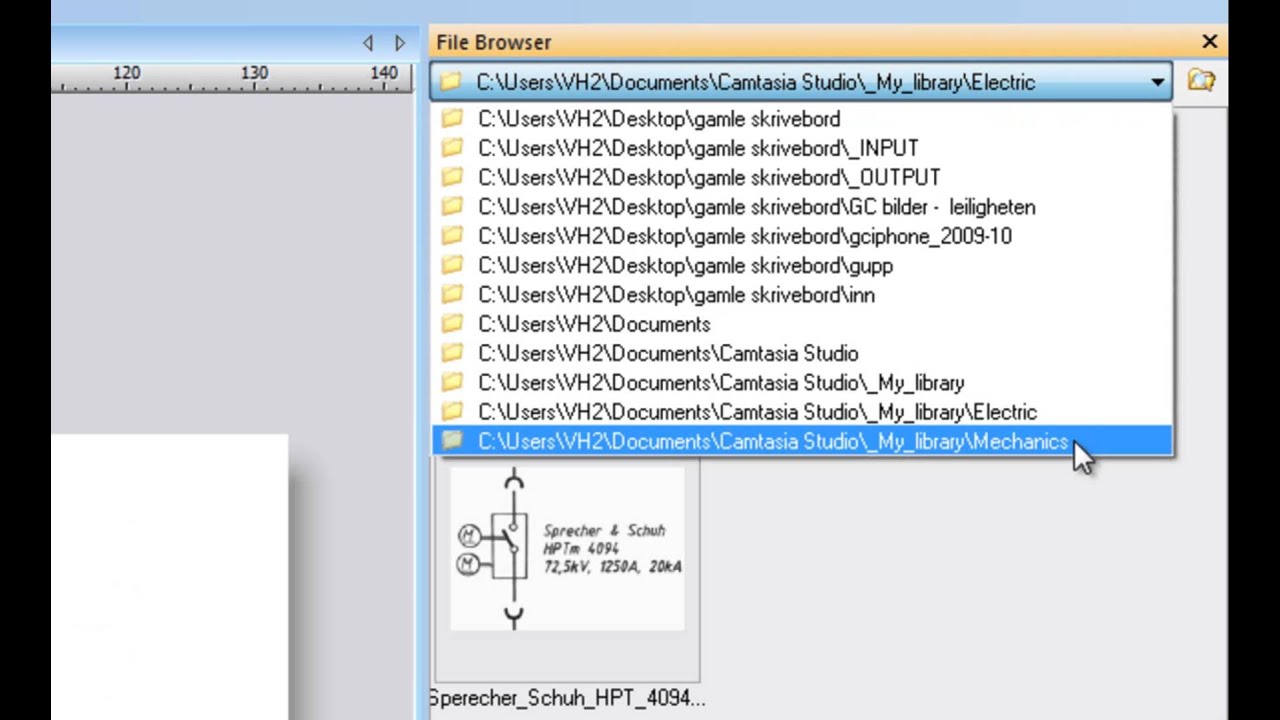Select the Mechanics library folder path
Viewport: 1280px width, 720px height.
tap(801, 441)
